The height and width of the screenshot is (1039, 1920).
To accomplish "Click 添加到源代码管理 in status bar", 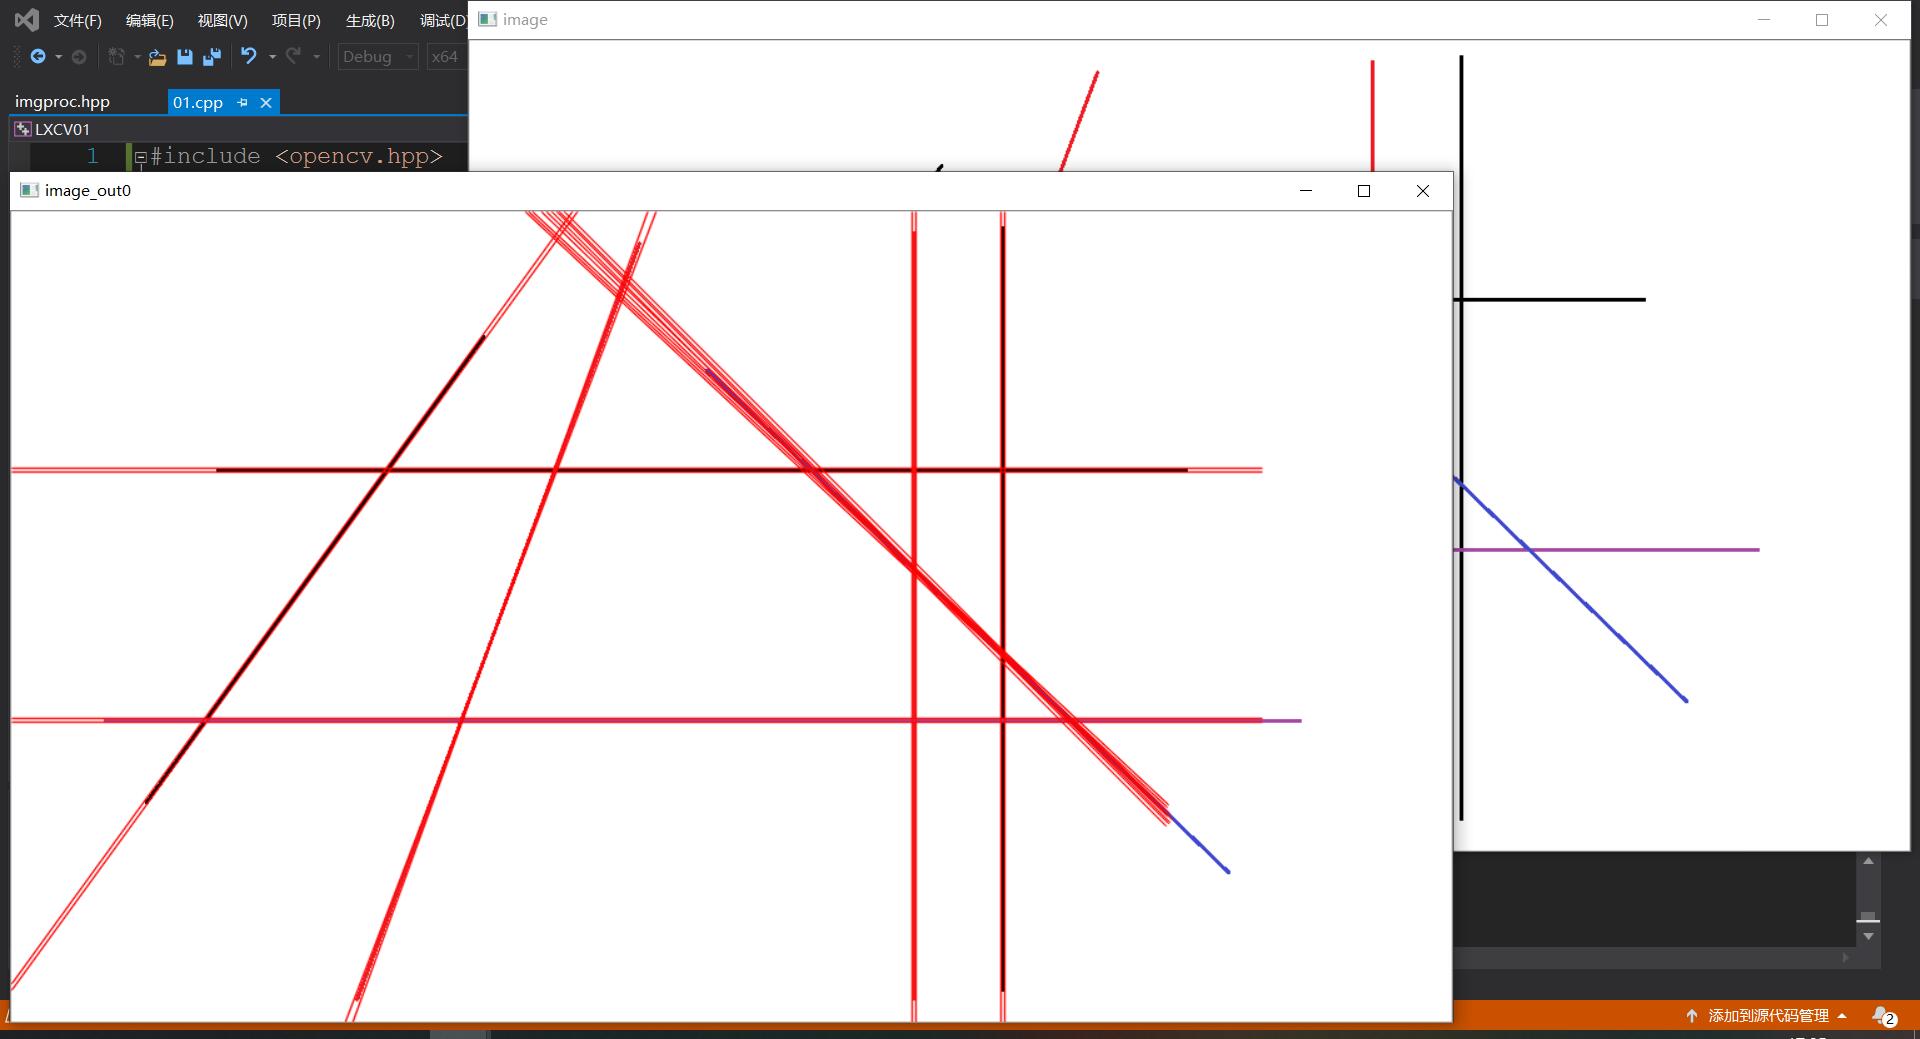I will (1767, 1015).
